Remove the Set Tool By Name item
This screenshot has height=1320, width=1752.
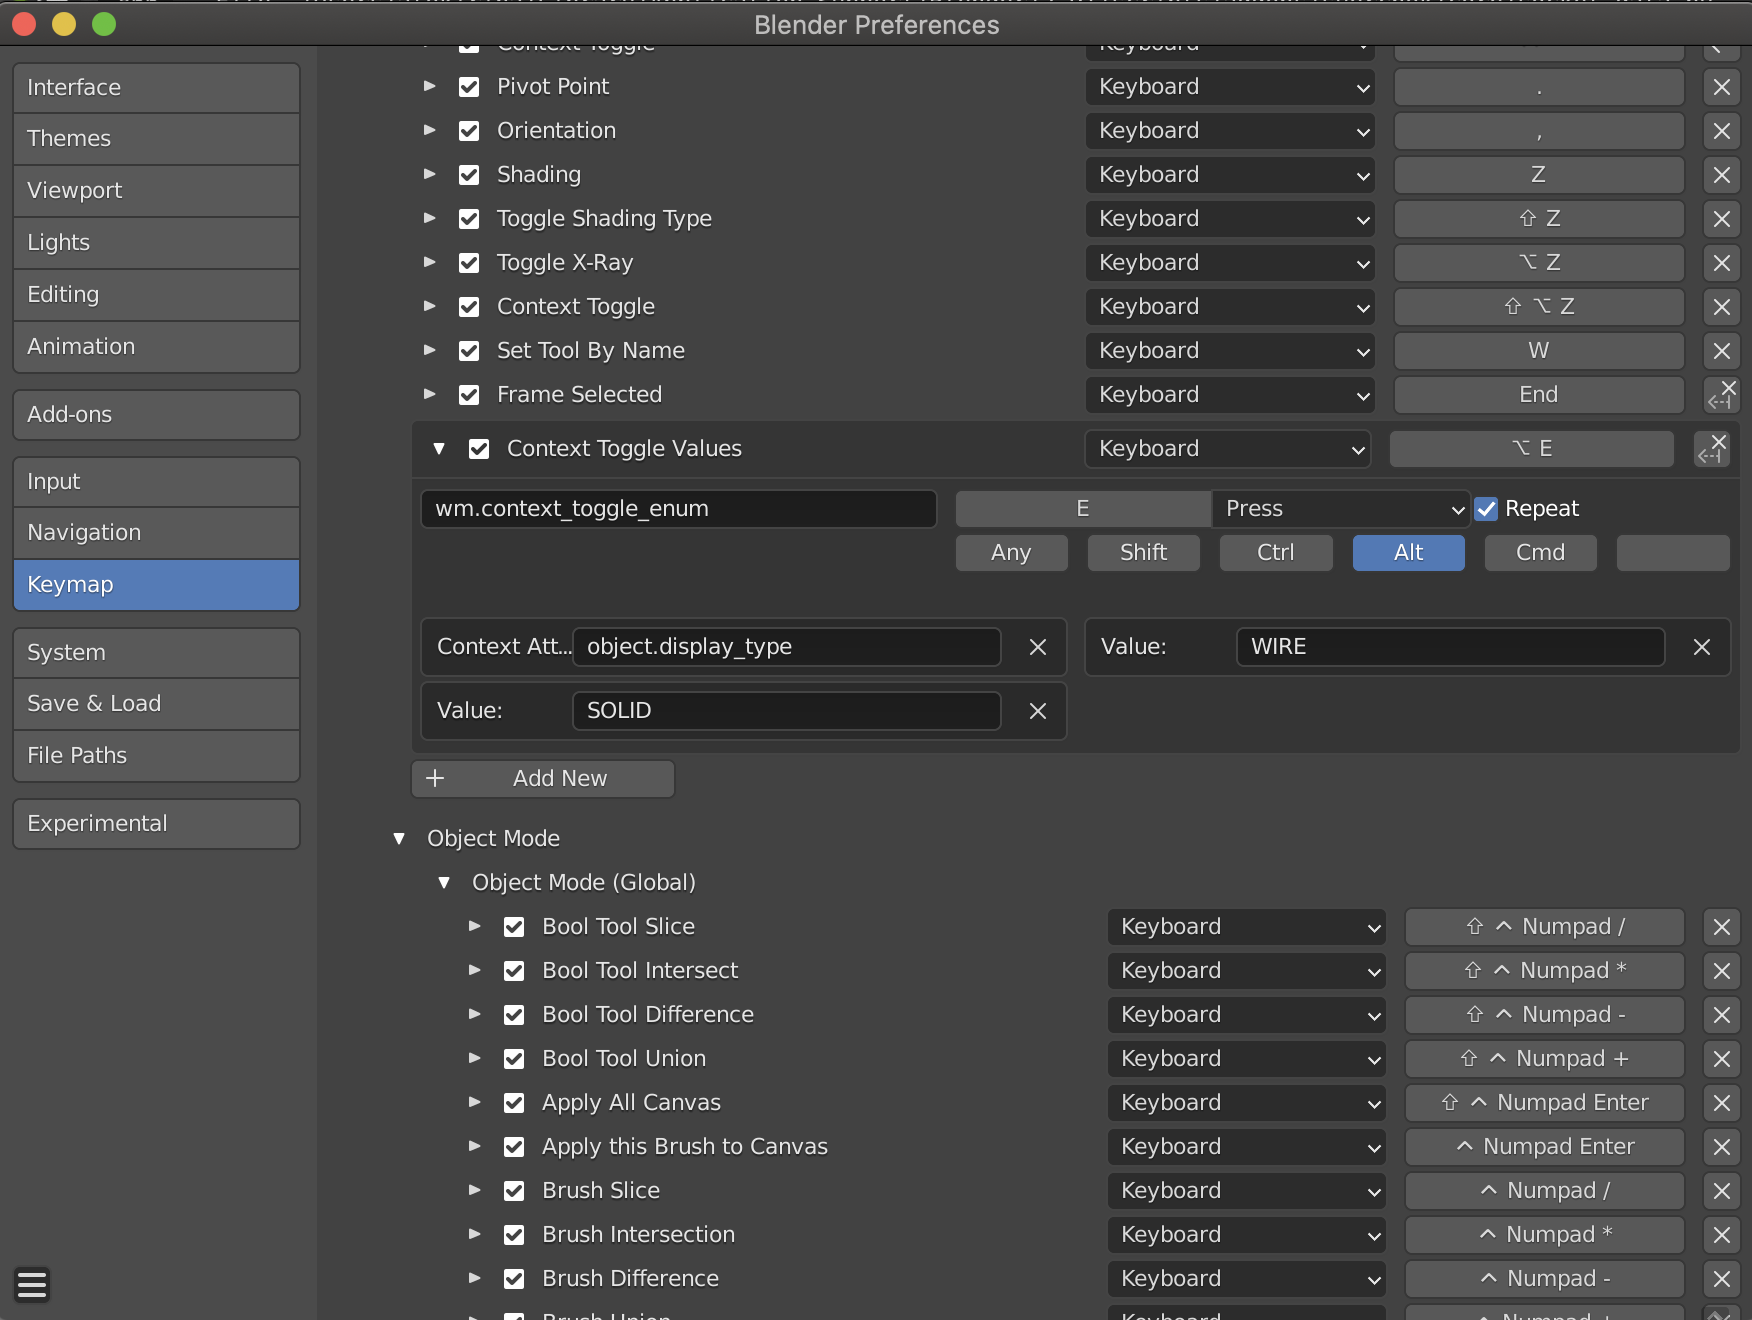click(x=1721, y=351)
